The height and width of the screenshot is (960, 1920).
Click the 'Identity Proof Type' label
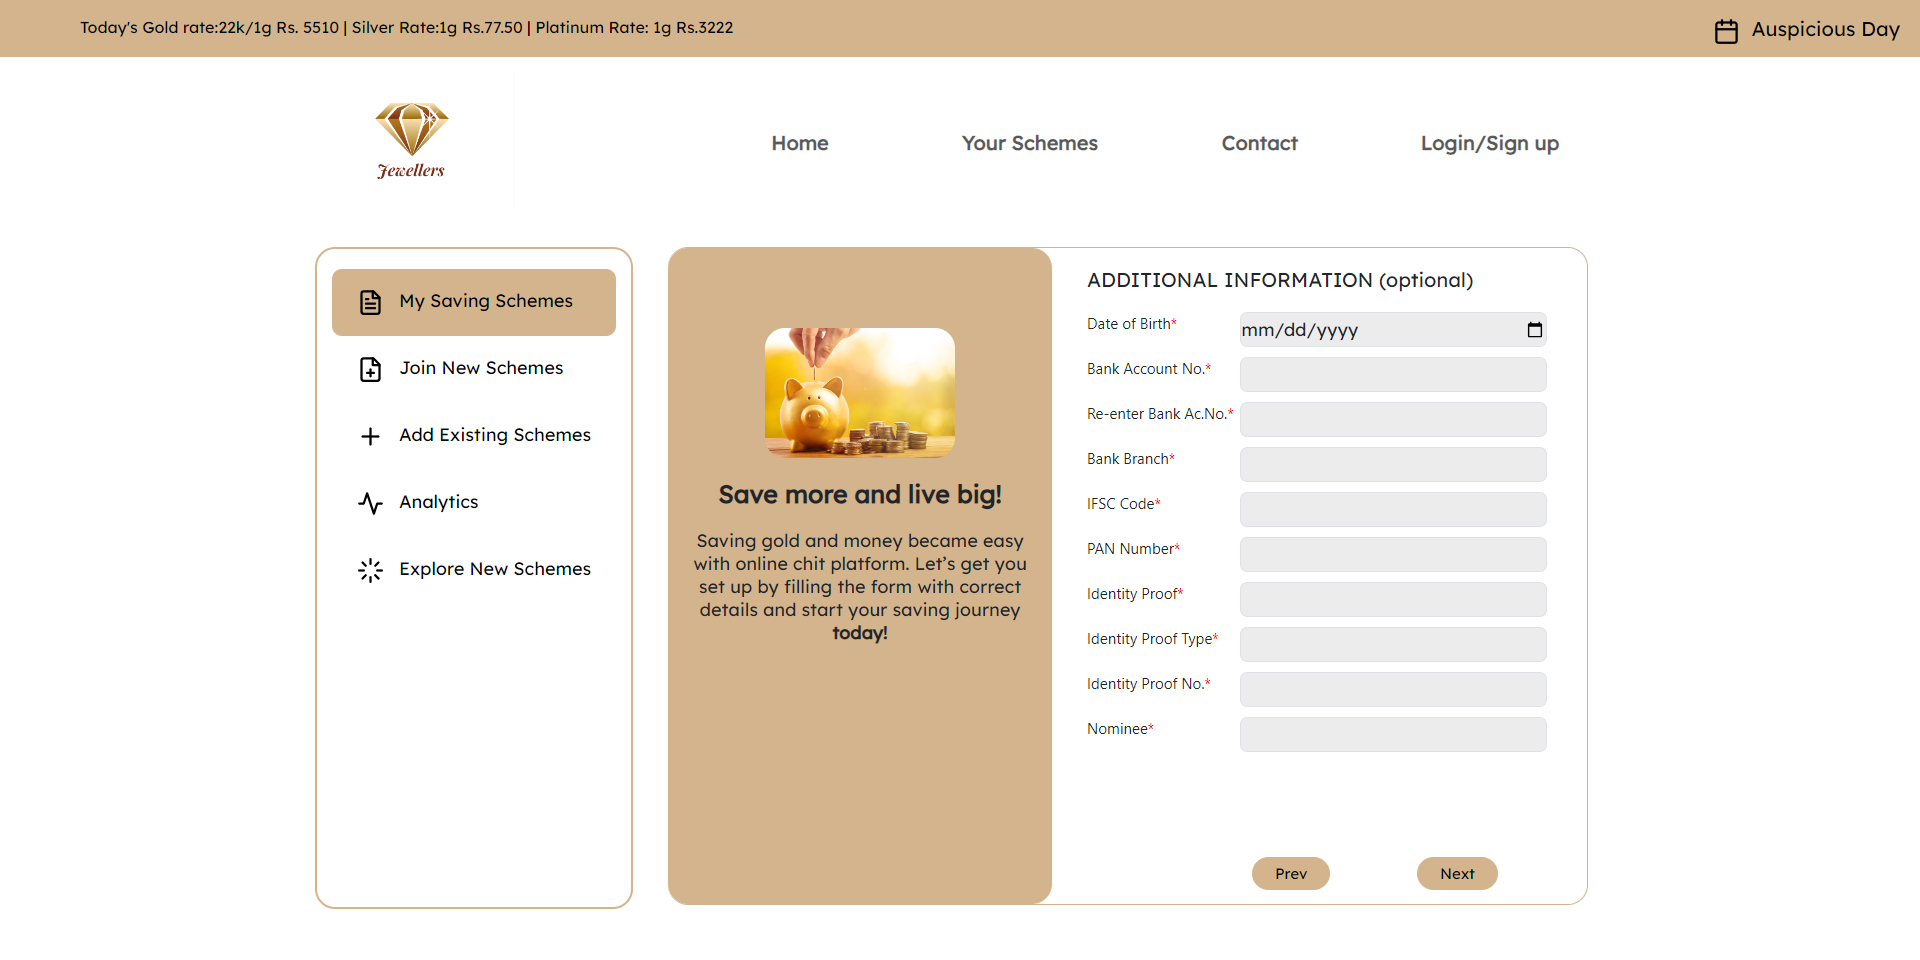[1150, 639]
